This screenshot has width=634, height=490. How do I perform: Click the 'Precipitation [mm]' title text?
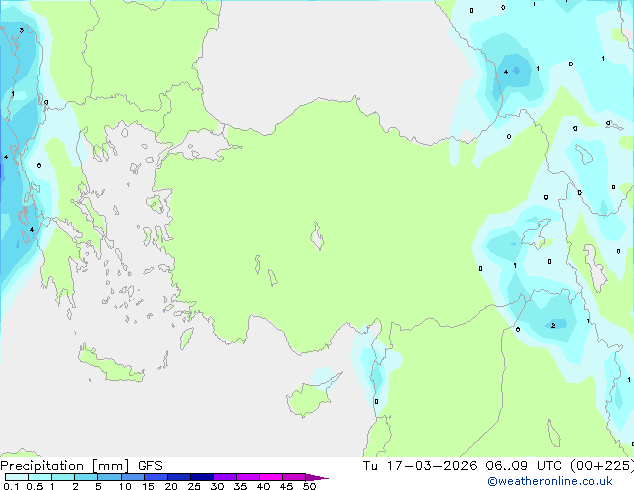tap(65, 466)
